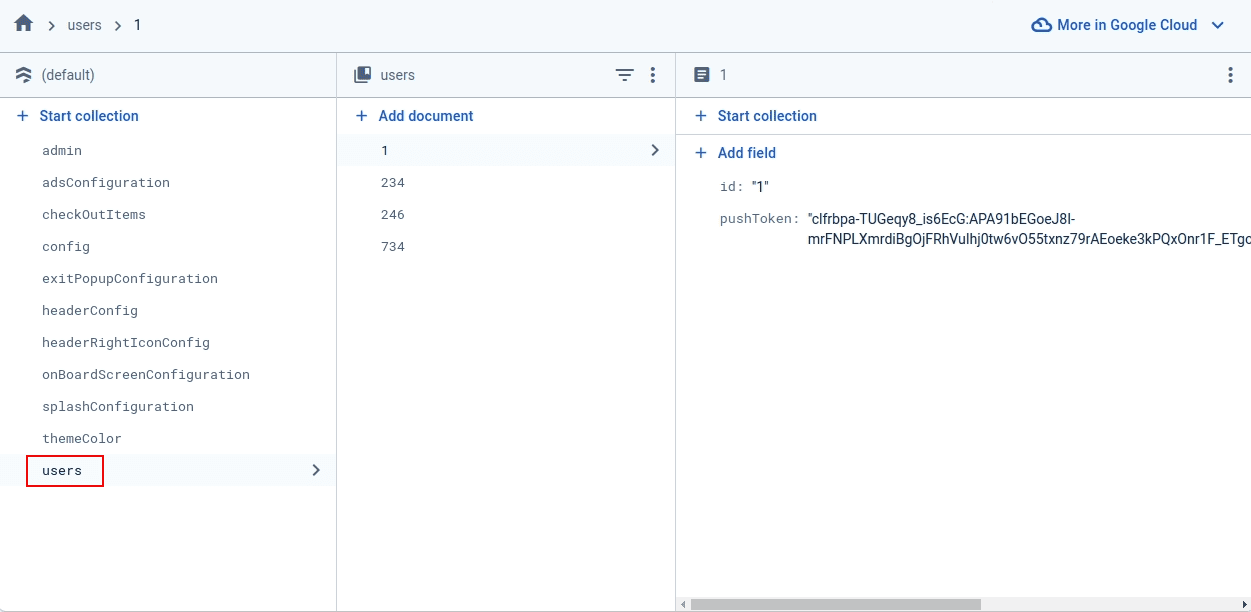Open filter icon in users column
The height and width of the screenshot is (612, 1251).
click(624, 75)
